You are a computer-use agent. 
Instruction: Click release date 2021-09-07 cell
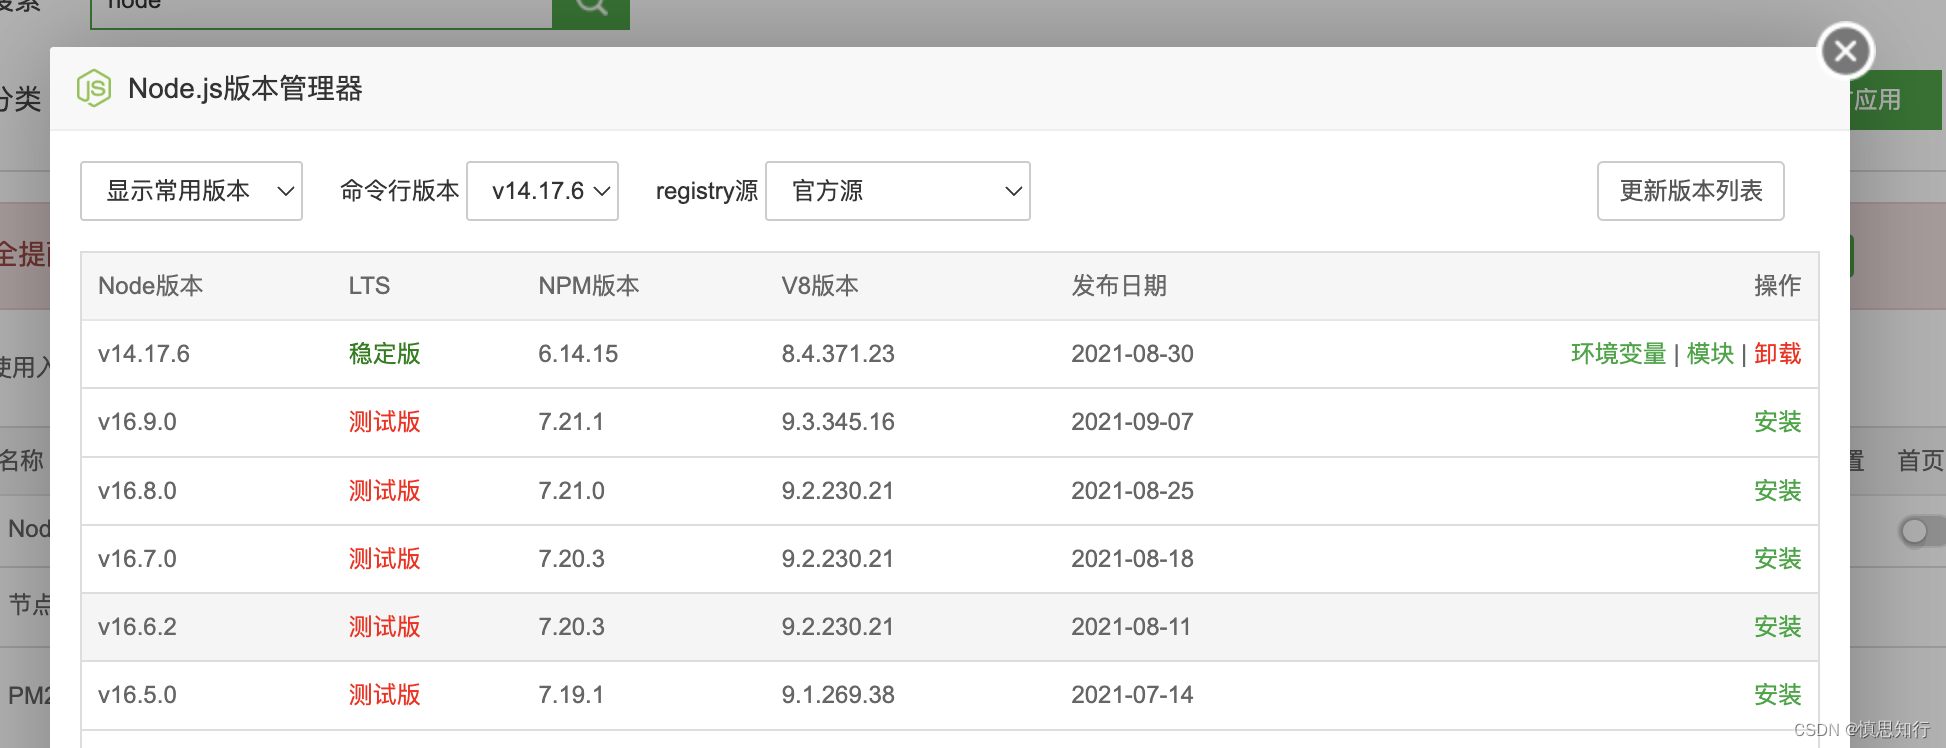coord(1132,422)
